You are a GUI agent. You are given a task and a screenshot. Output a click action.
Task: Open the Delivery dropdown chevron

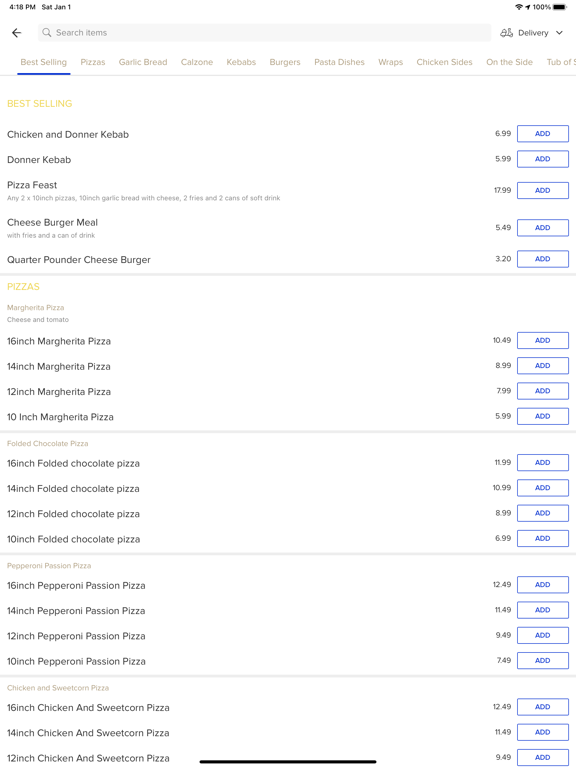pos(559,33)
